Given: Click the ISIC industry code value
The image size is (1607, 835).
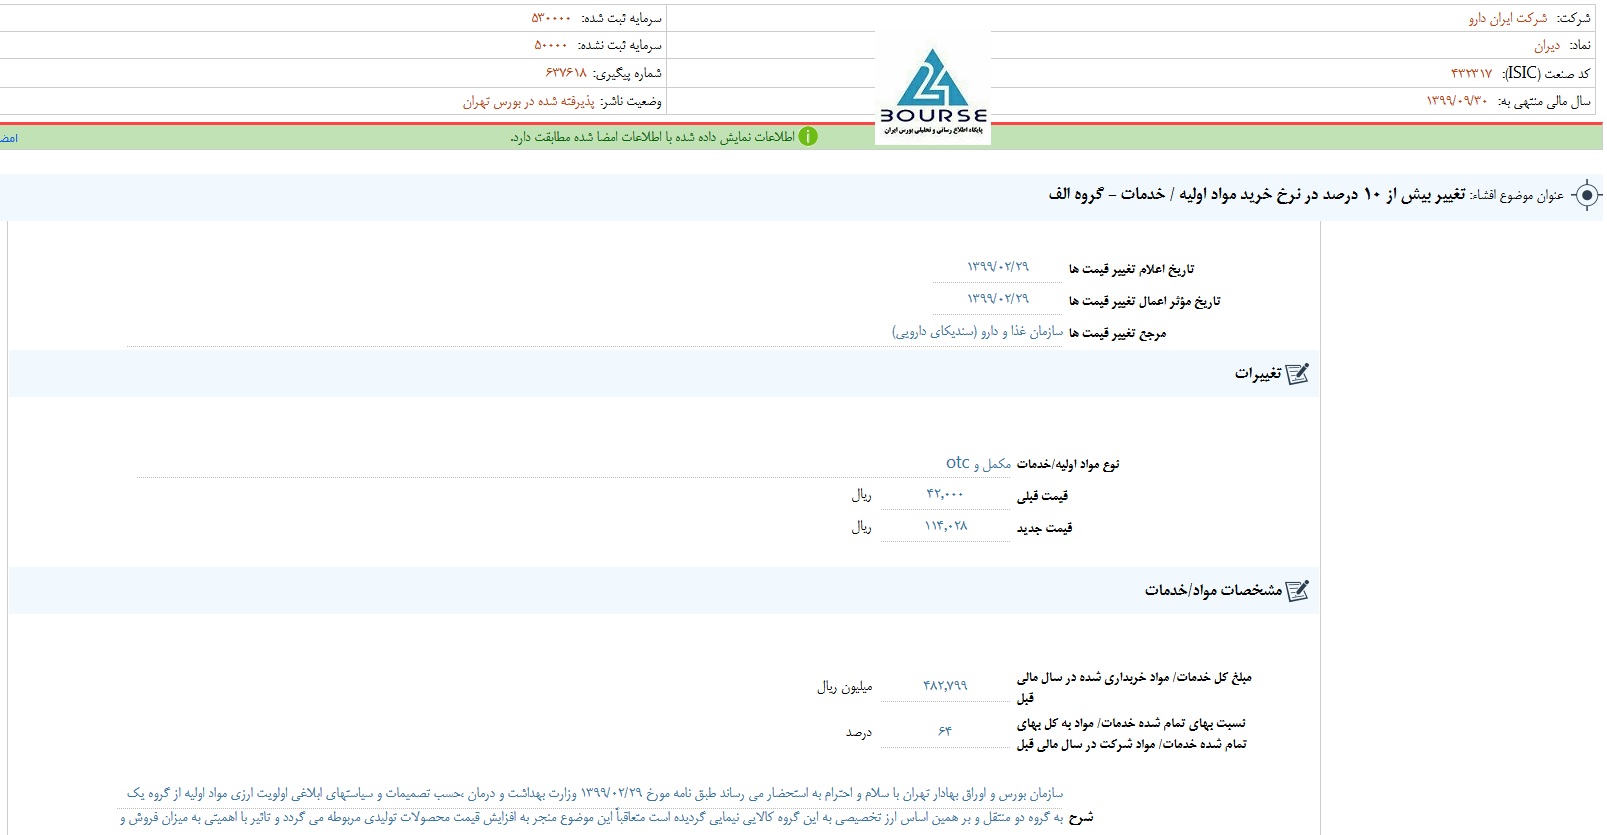Looking at the screenshot, I should pyautogui.click(x=1471, y=73).
